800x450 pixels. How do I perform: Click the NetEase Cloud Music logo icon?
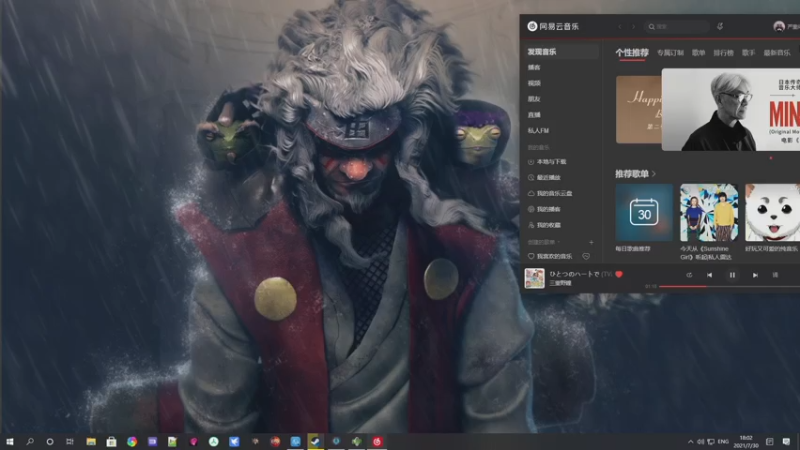click(532, 26)
